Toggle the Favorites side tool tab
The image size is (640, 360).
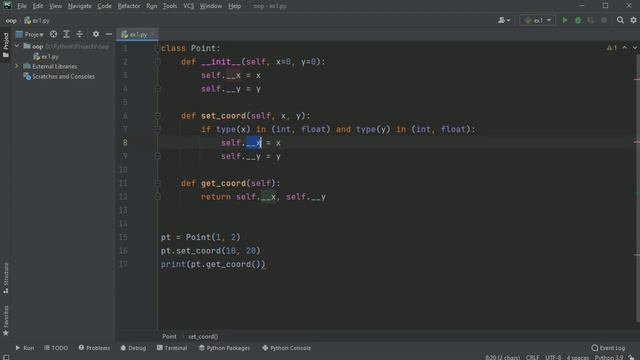tap(6, 321)
